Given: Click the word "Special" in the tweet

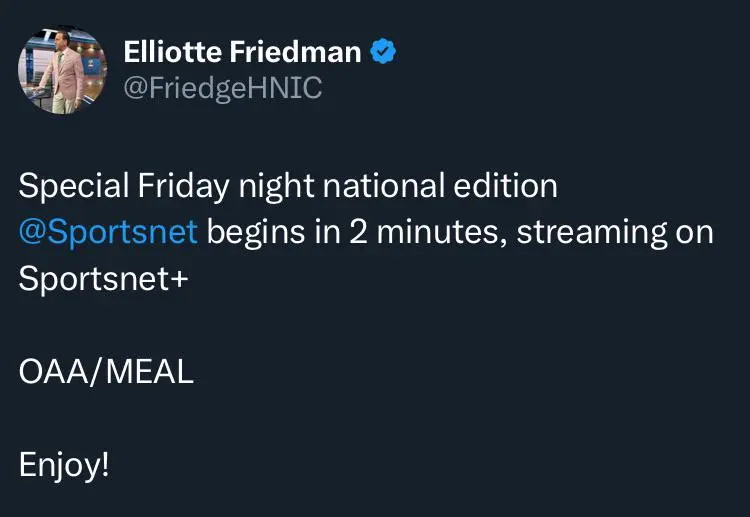Looking at the screenshot, I should [74, 186].
